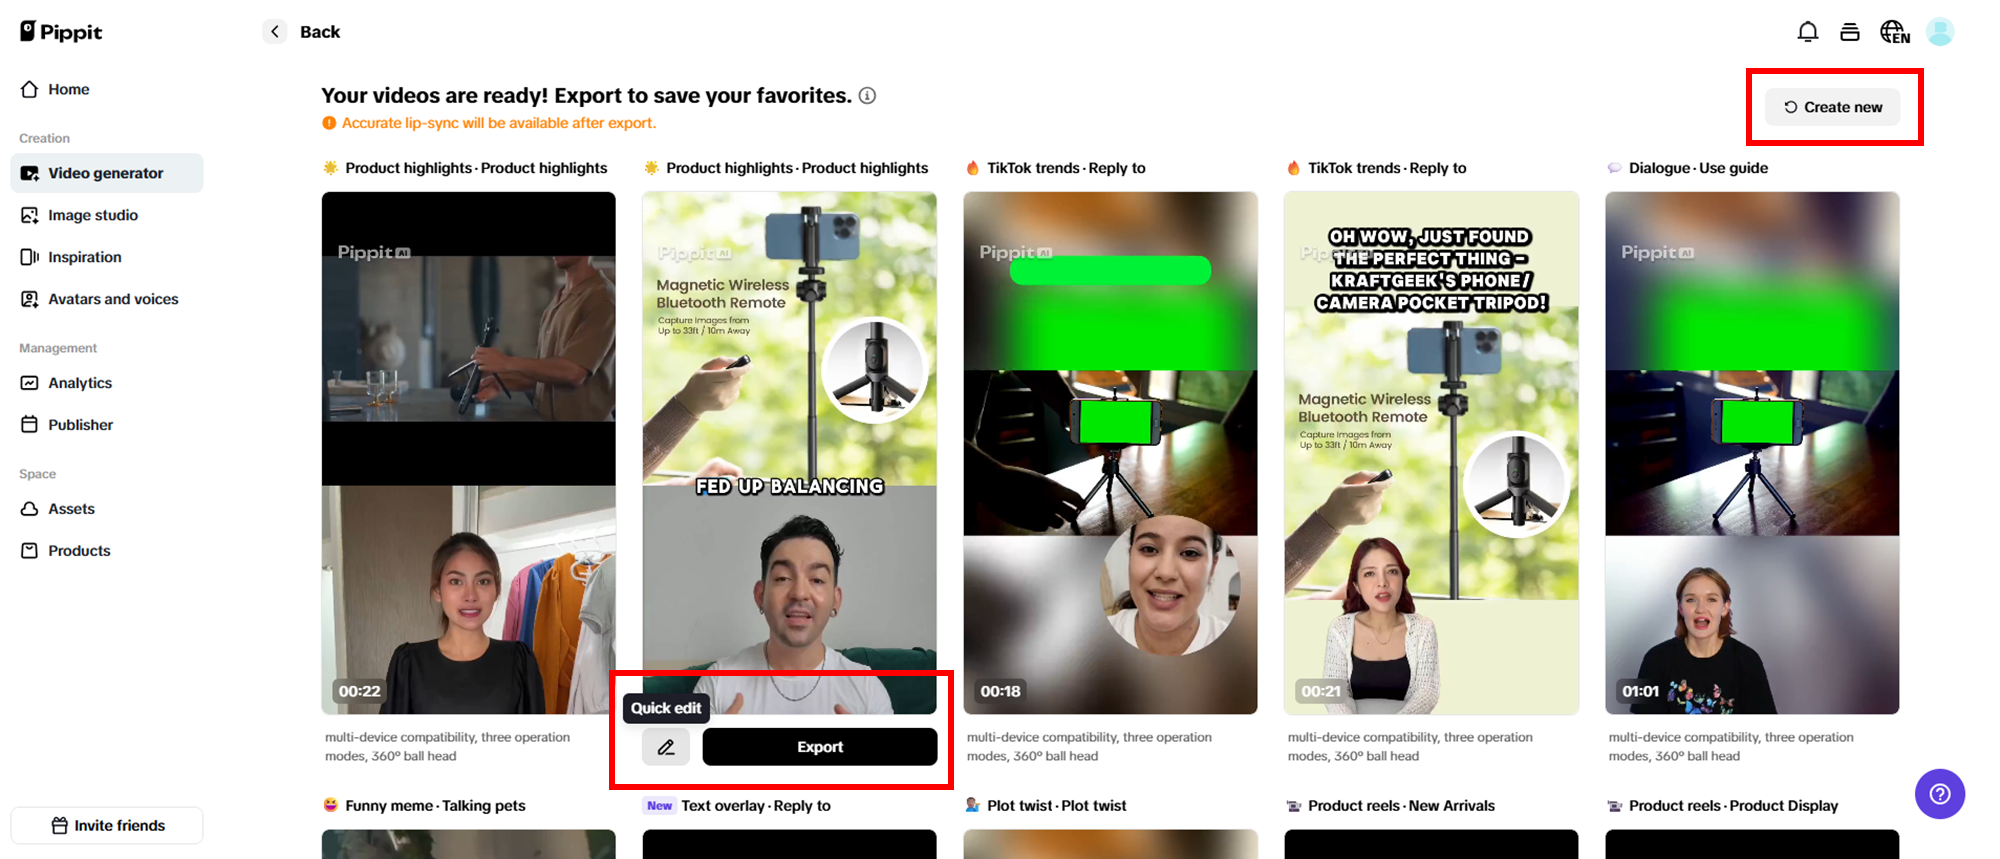Click the Quick edit pencil icon
Image resolution: width=2000 pixels, height=859 pixels.
tap(666, 747)
